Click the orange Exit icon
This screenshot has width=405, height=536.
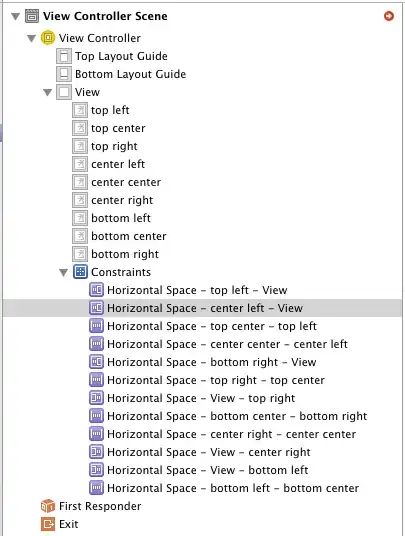point(48,524)
